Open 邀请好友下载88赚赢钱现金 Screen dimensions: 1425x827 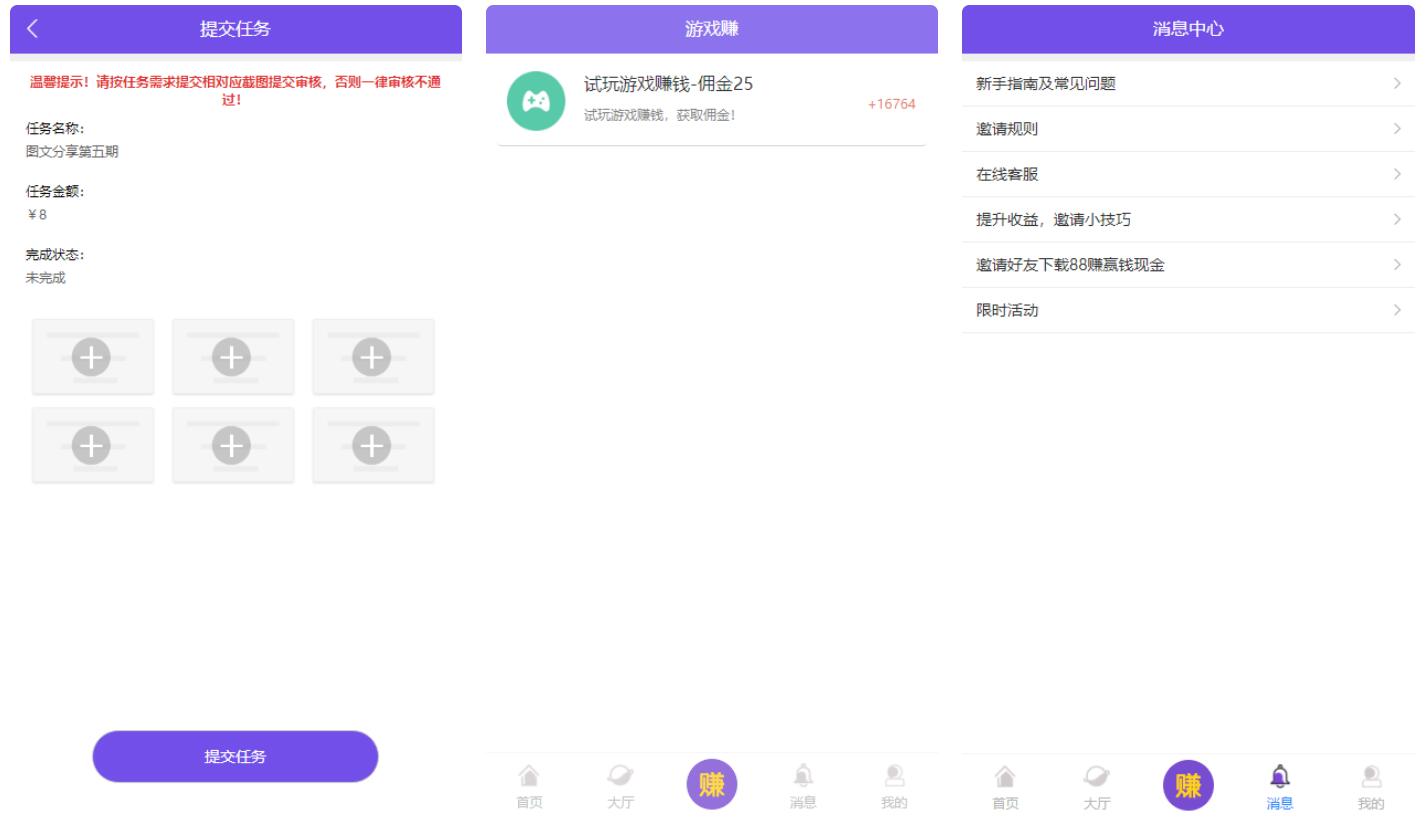[x=1186, y=265]
